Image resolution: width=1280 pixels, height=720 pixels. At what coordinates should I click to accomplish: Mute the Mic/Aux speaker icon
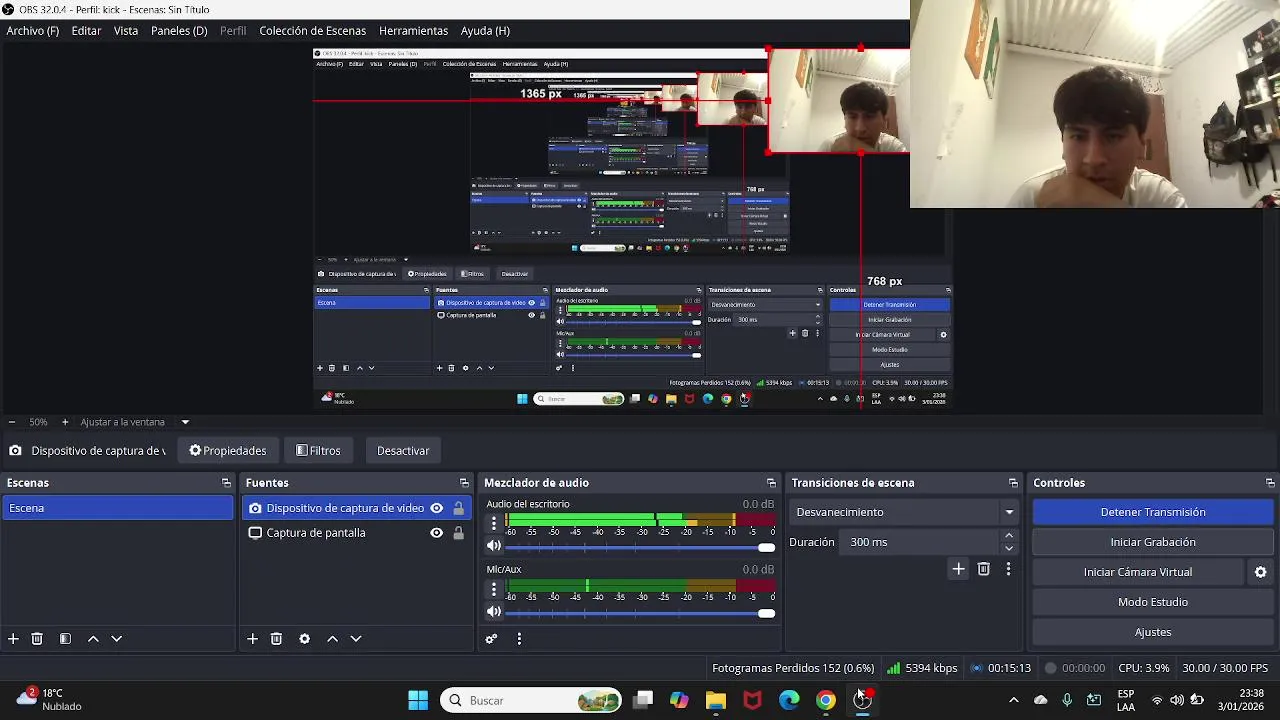point(493,612)
